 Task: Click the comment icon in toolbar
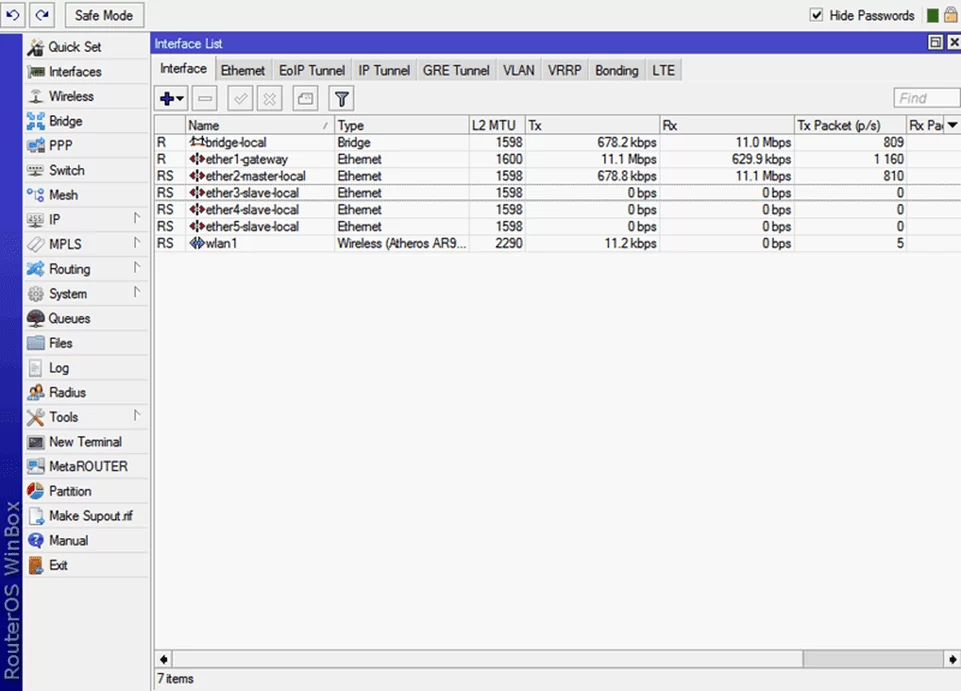click(x=305, y=98)
